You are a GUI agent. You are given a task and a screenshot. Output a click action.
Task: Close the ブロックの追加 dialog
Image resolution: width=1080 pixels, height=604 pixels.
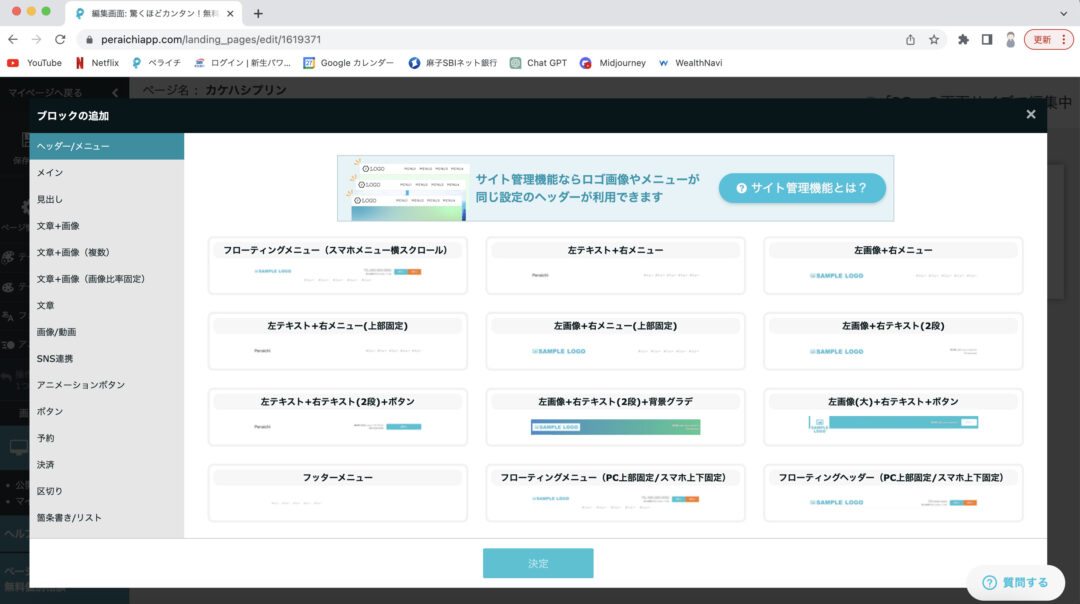1030,114
